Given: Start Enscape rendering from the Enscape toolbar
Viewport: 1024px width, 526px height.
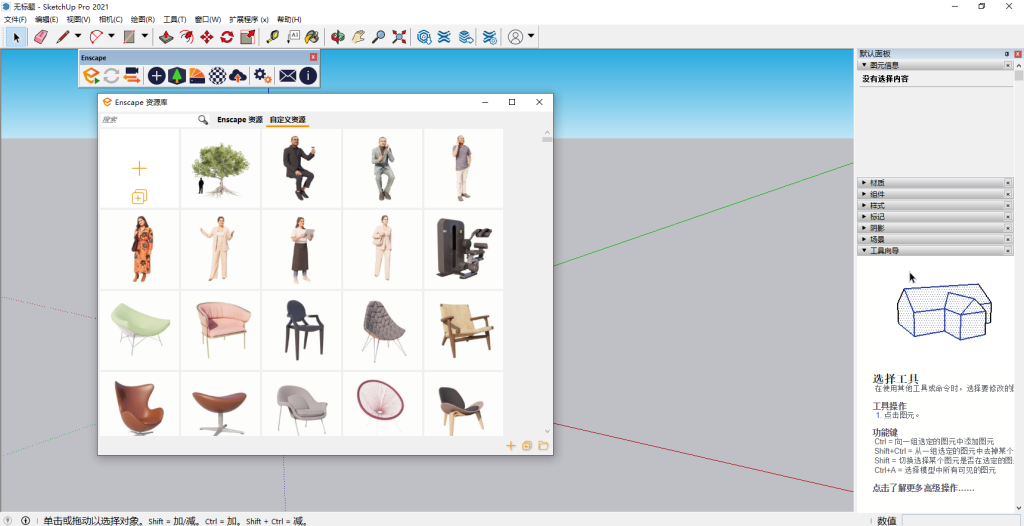Looking at the screenshot, I should tap(91, 75).
